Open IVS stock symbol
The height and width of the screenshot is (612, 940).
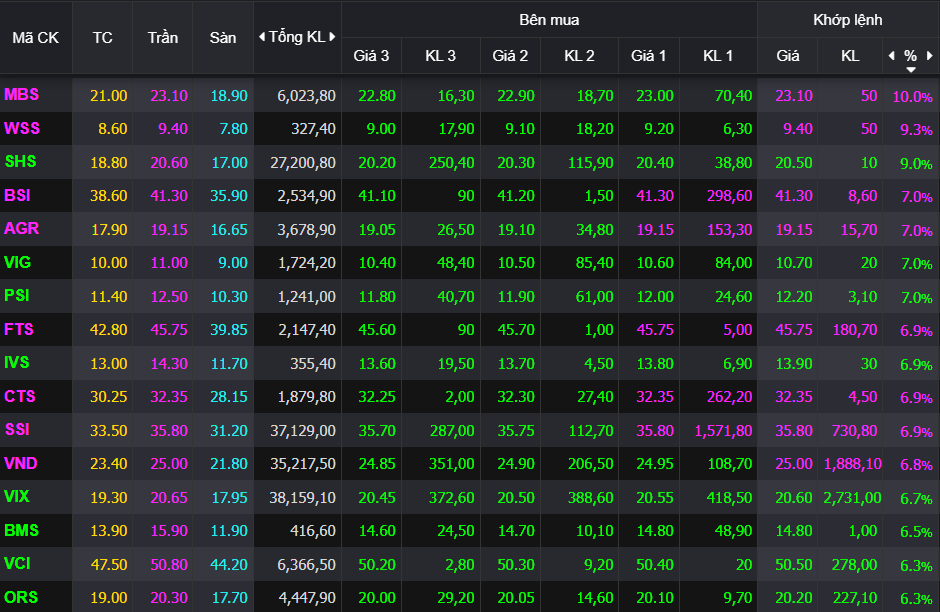(x=17, y=363)
